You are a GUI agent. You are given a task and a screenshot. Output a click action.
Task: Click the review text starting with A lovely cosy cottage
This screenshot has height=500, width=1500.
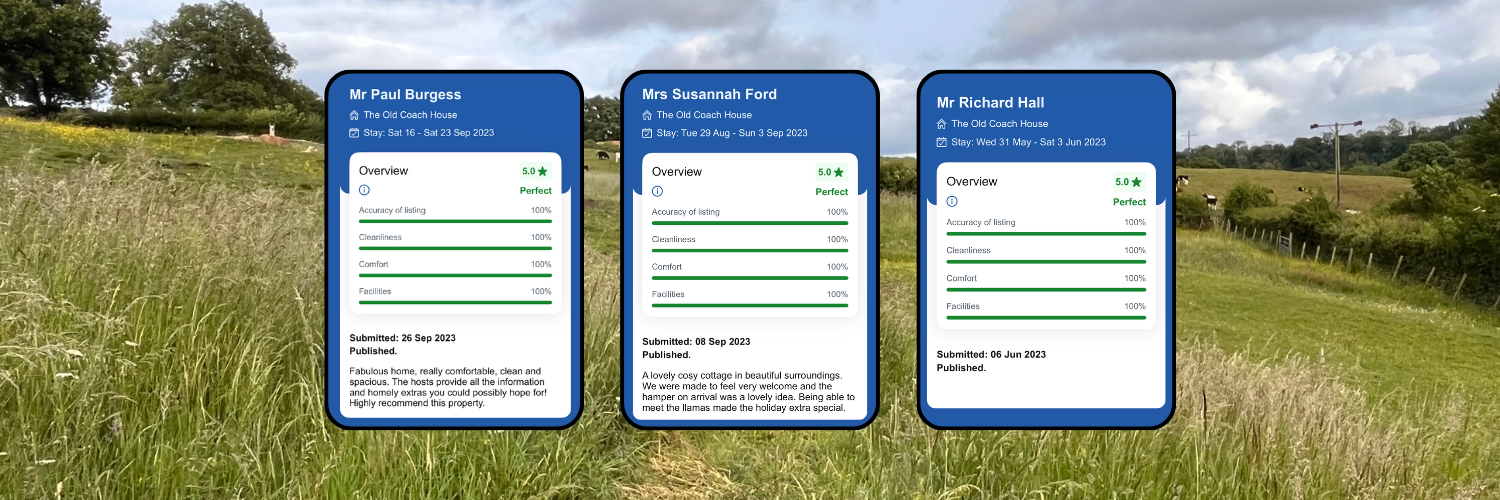click(x=743, y=391)
